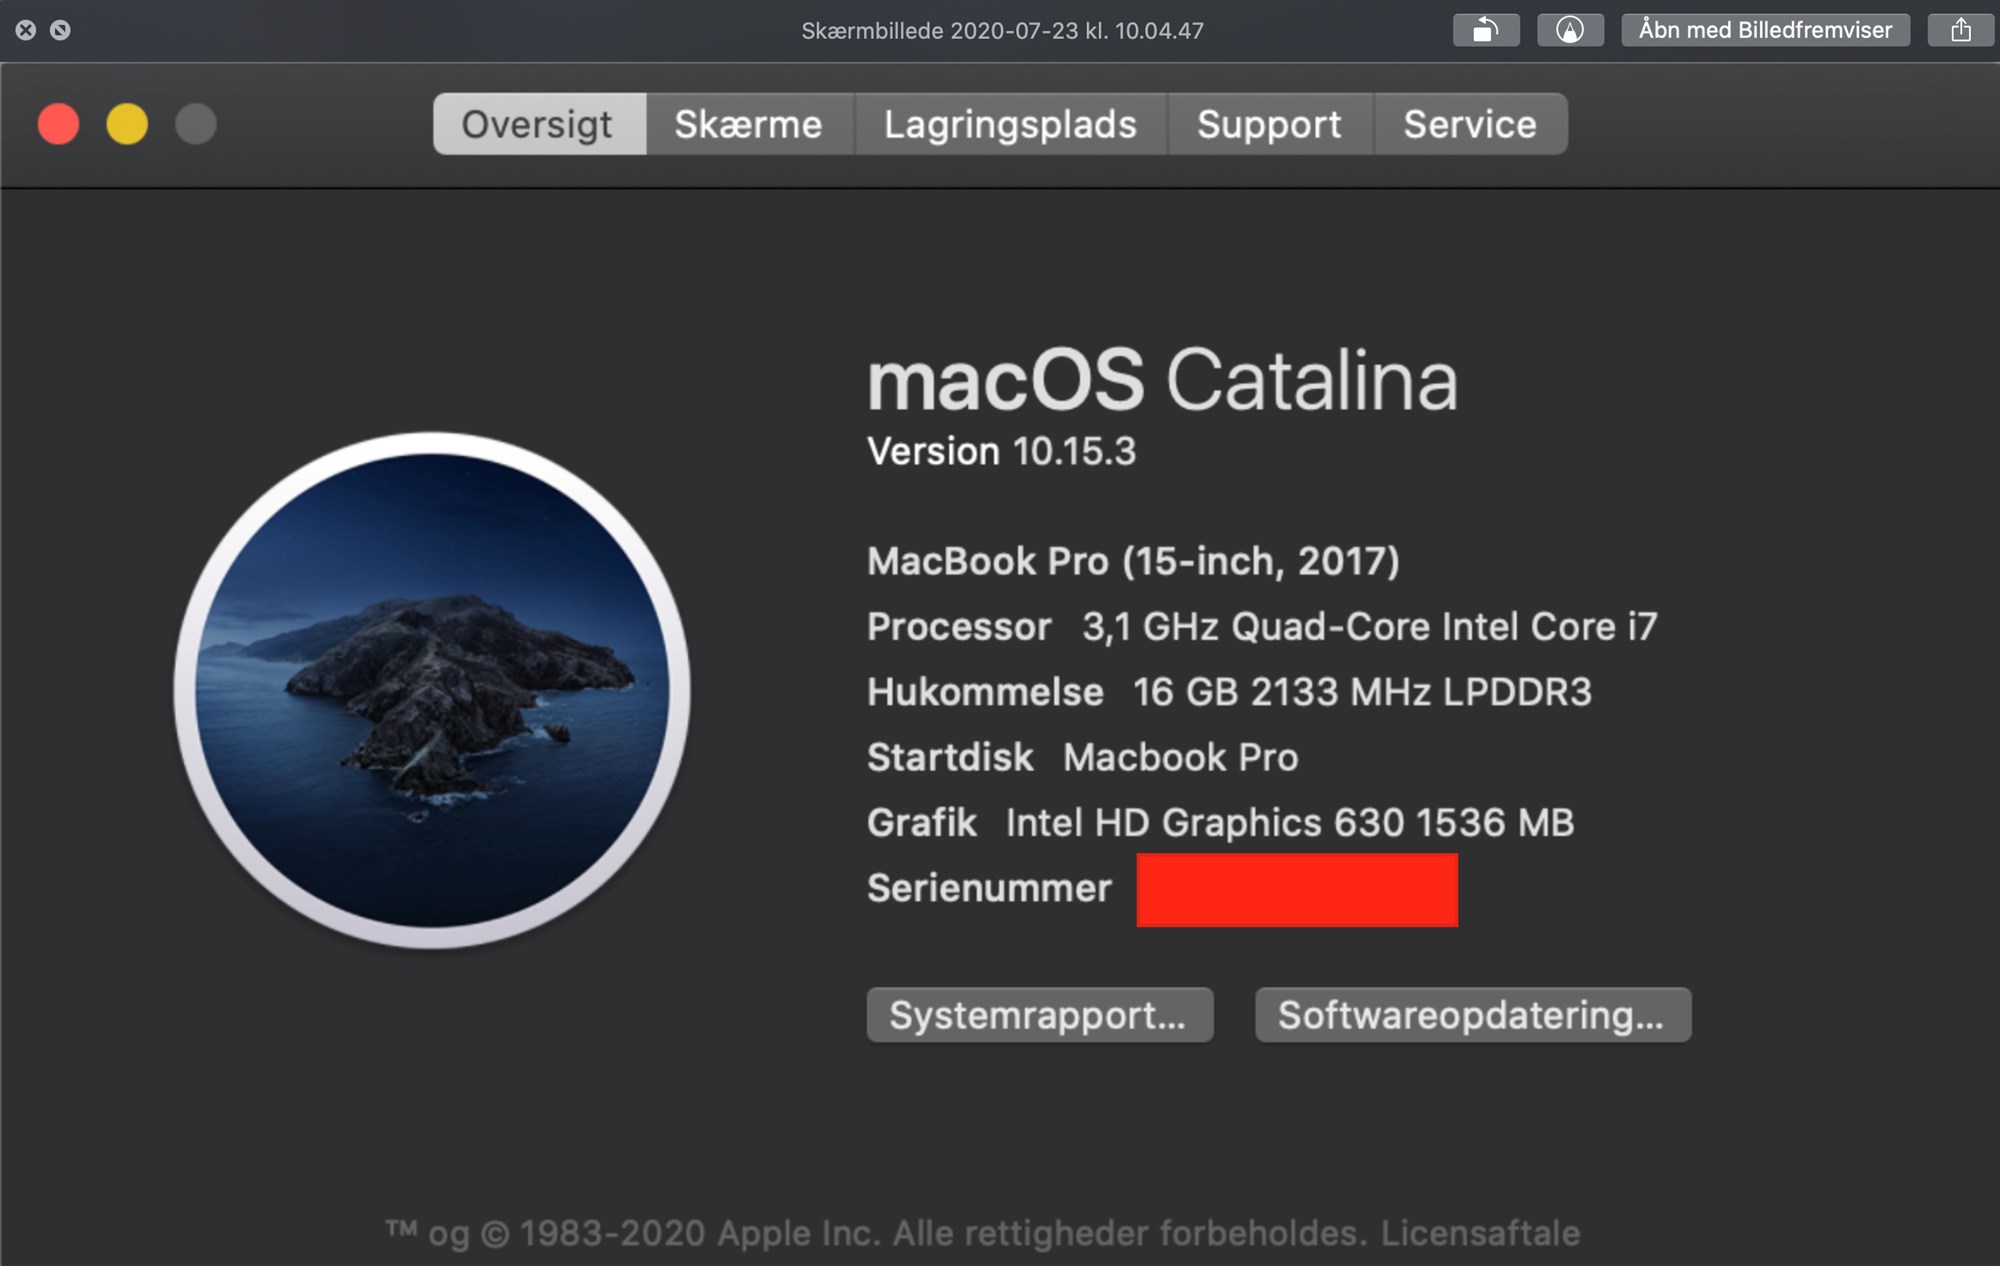Screen dimensions: 2000x1266
Task: Switch to the Service tab
Action: pyautogui.click(x=1470, y=124)
